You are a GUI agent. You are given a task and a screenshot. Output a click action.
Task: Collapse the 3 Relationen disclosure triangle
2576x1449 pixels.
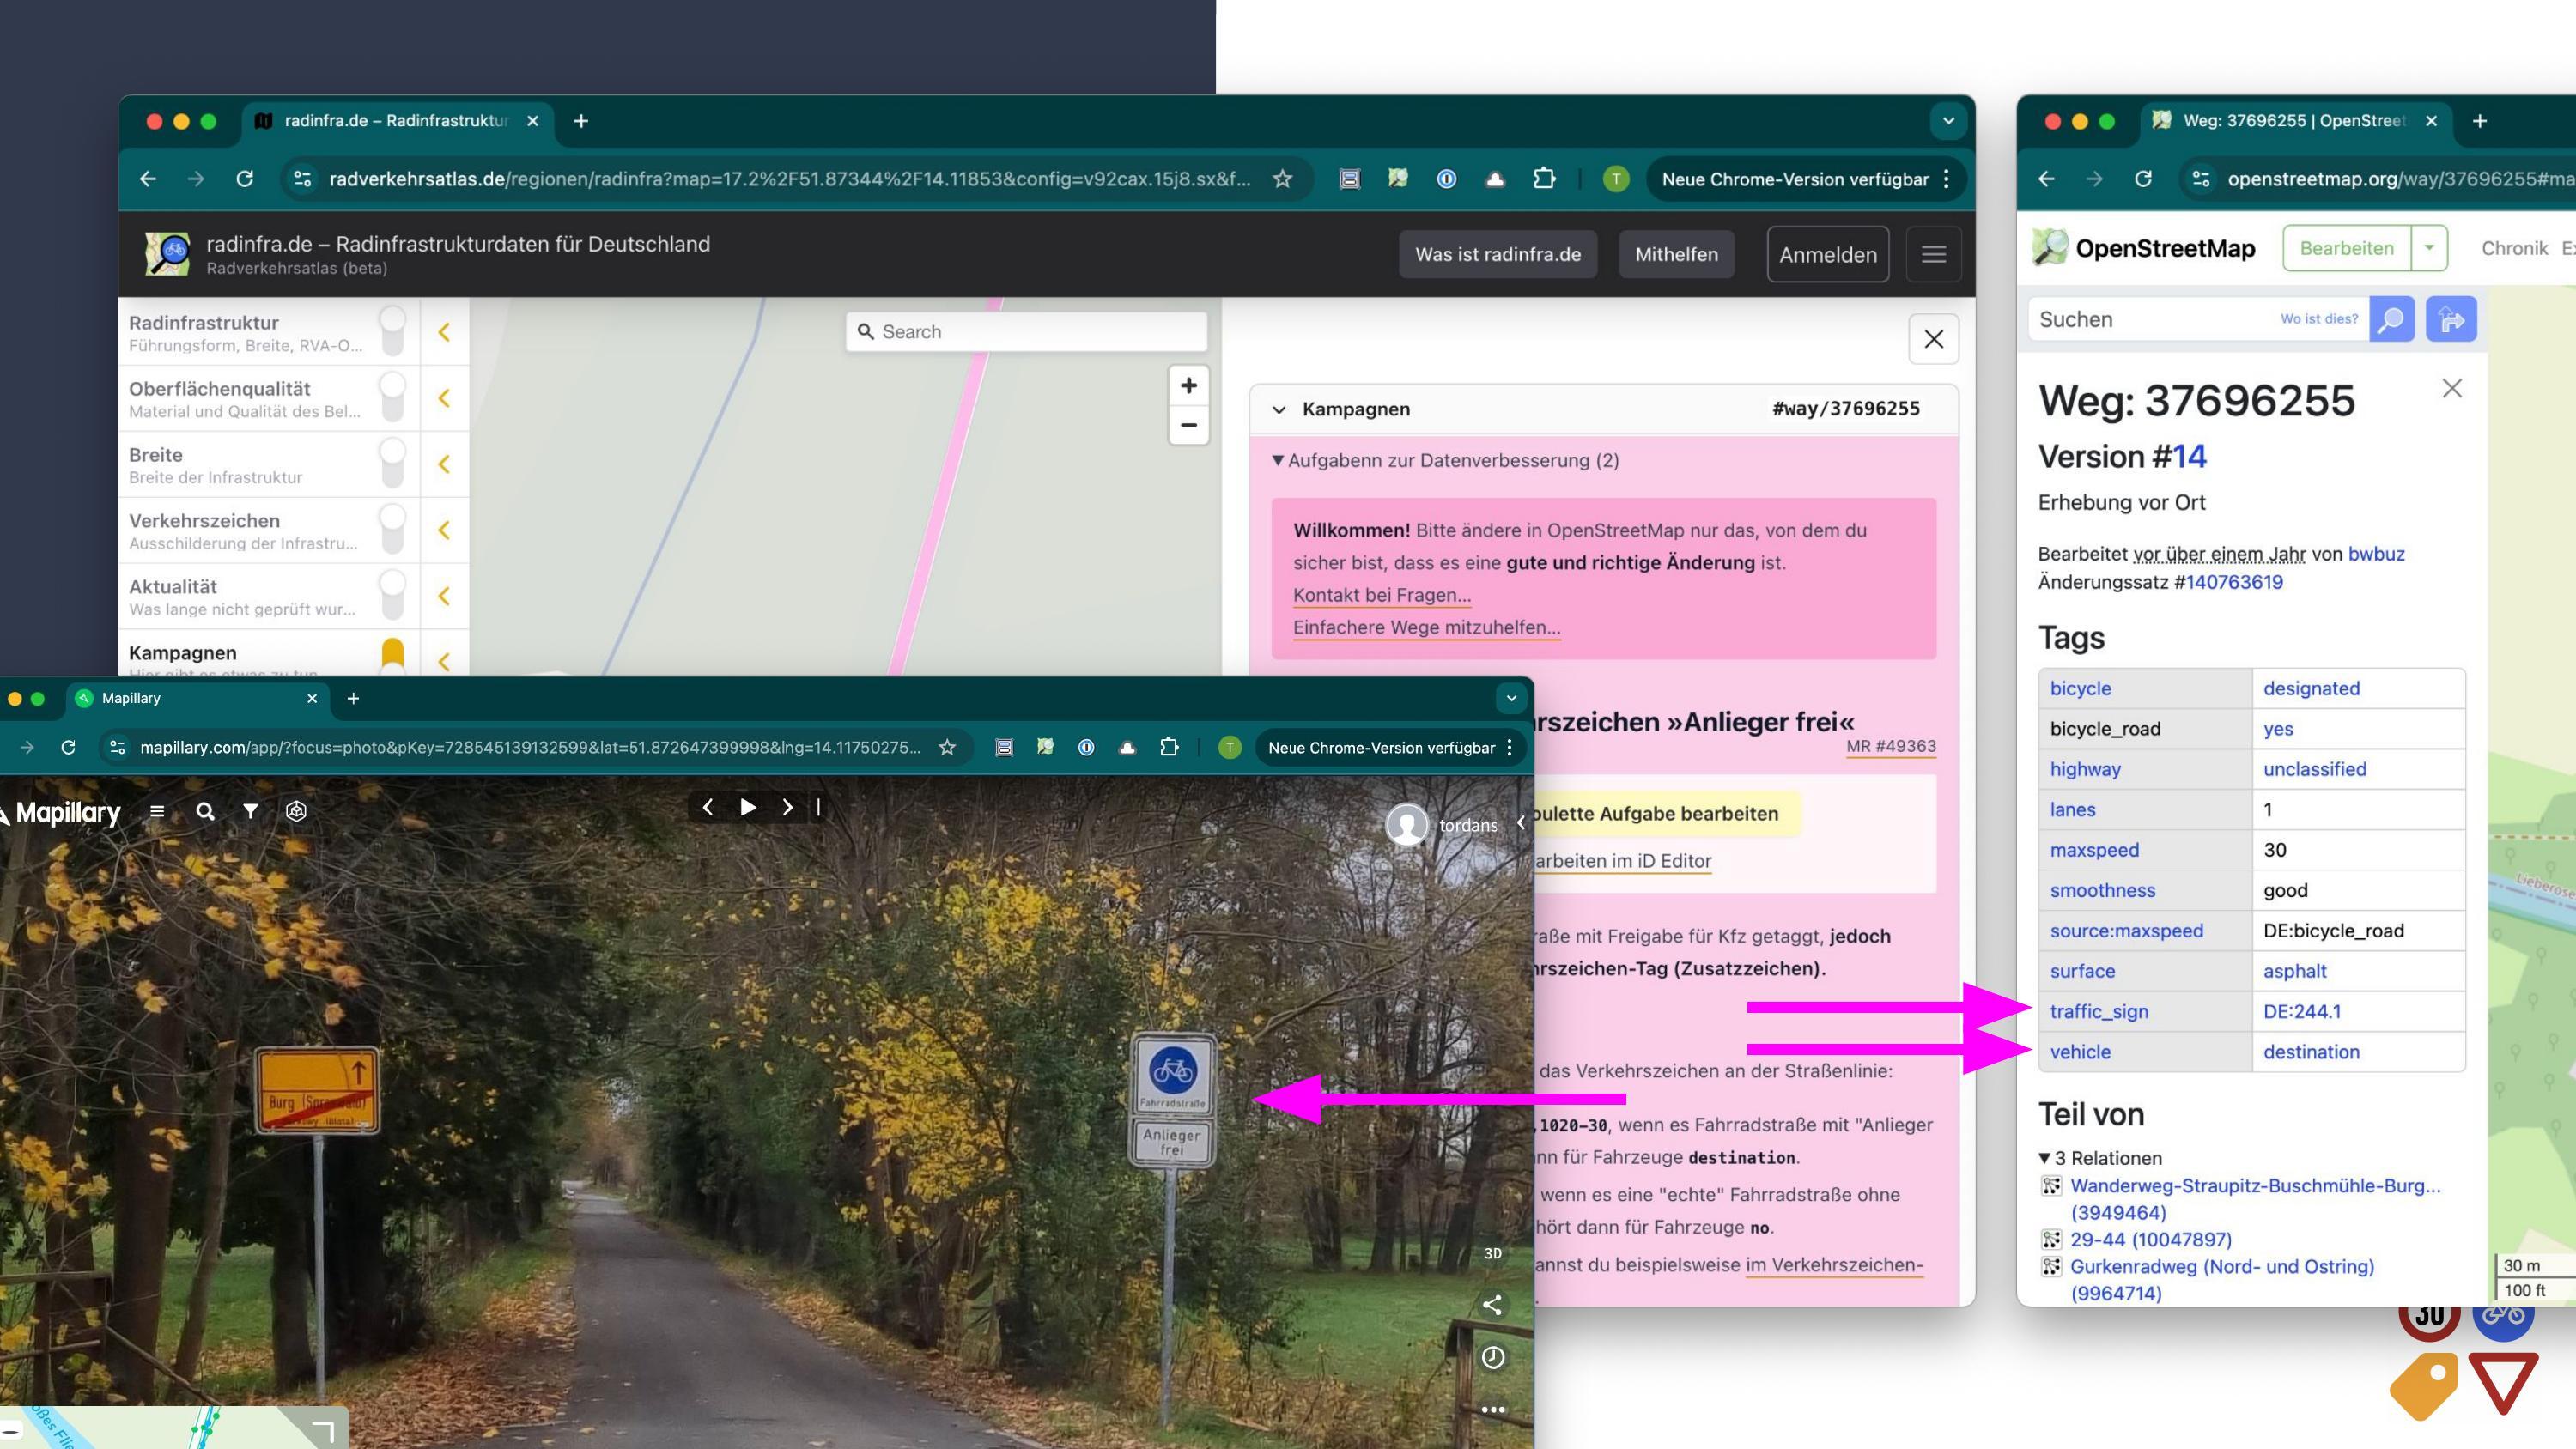pos(2045,1158)
